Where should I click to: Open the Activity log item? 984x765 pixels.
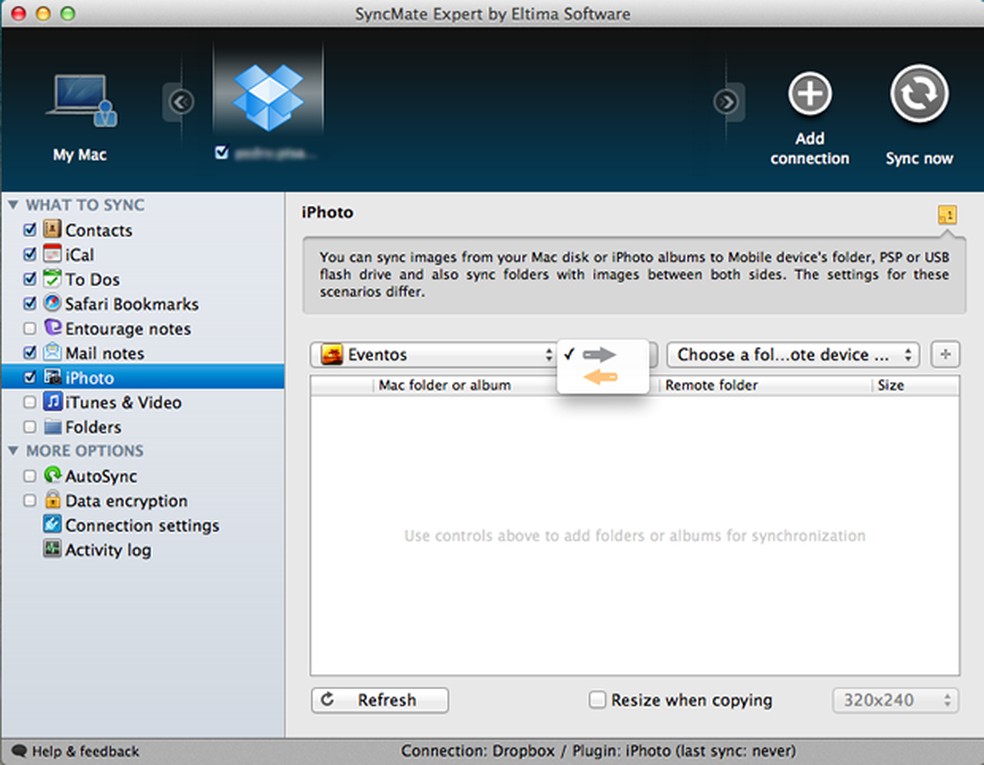coord(108,550)
